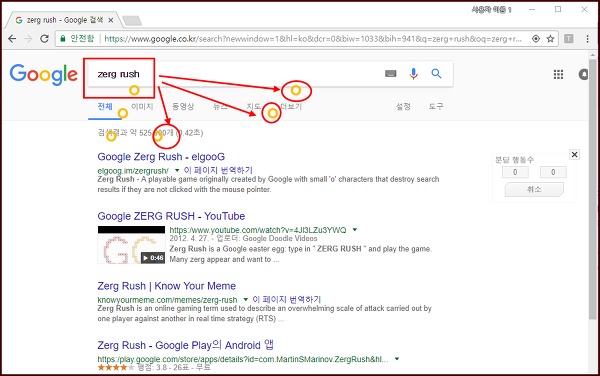Click the green secure padlock icon
Image resolution: width=600 pixels, height=376 pixels.
click(63, 38)
